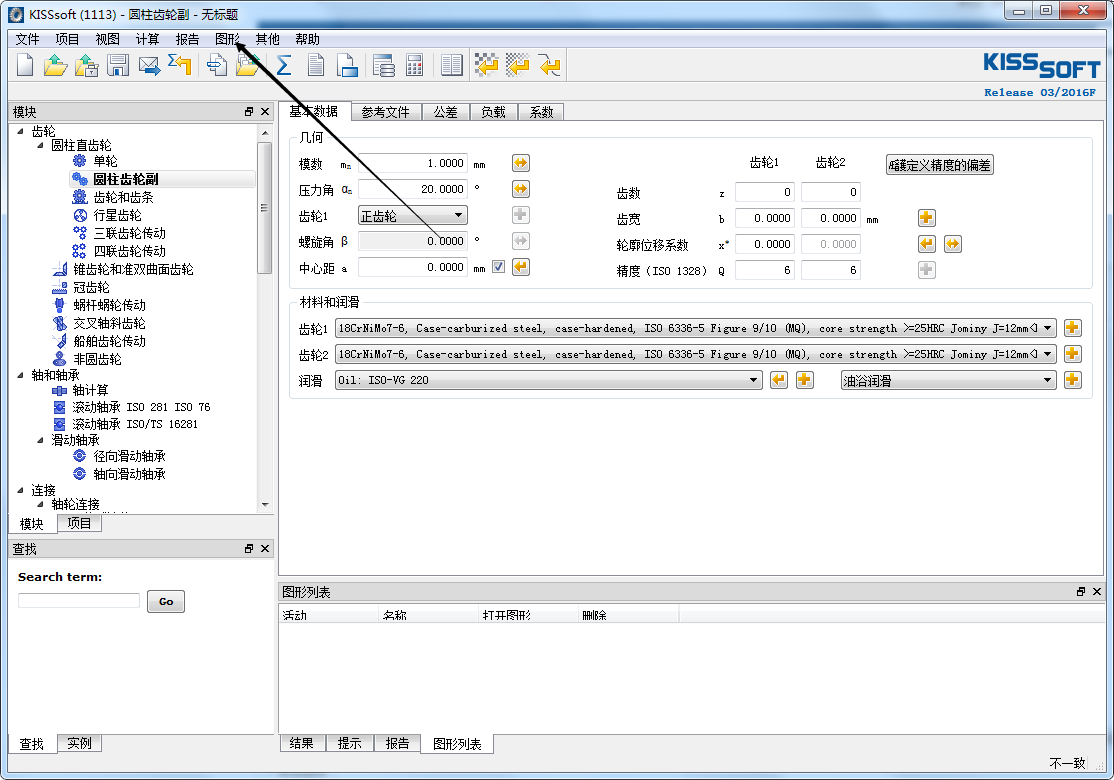This screenshot has width=1114, height=780.
Task: Open the database tool icon
Action: click(384, 65)
